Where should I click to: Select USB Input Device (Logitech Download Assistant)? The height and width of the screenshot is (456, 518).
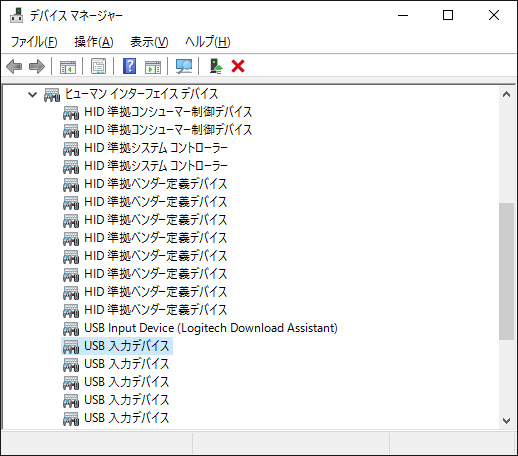[211, 328]
